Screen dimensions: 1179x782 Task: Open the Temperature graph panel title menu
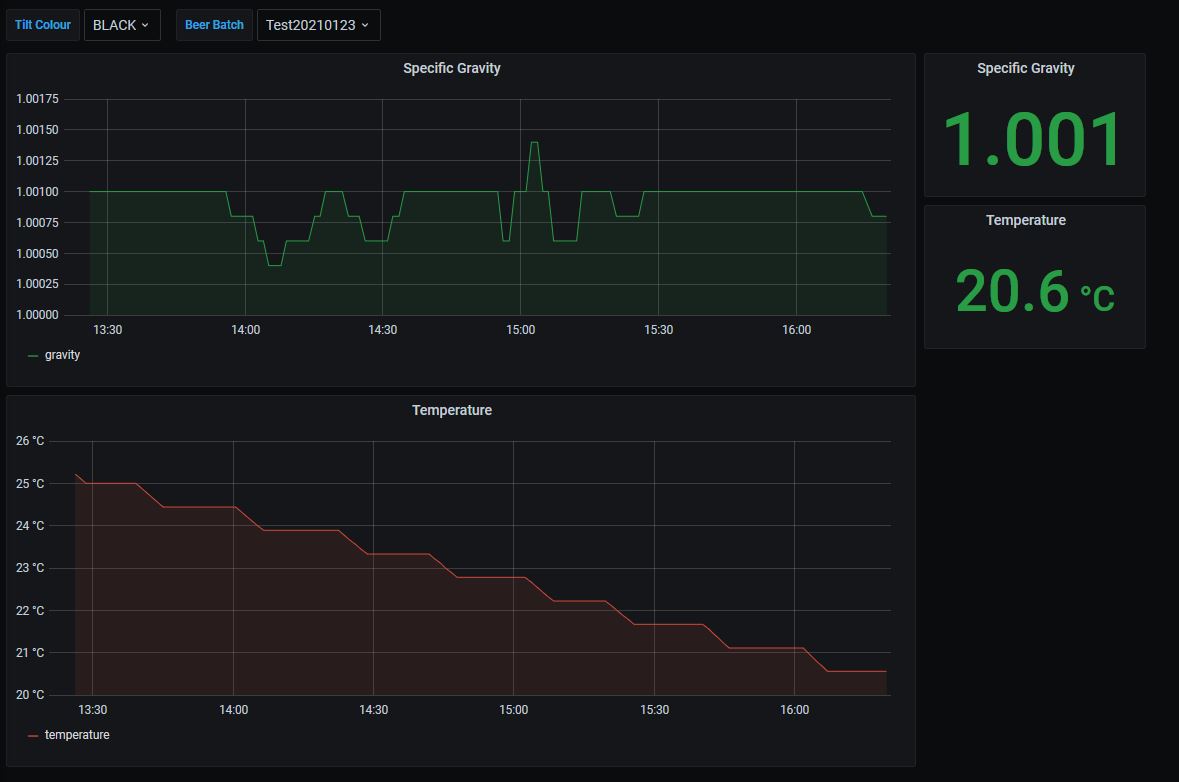pyautogui.click(x=452, y=411)
